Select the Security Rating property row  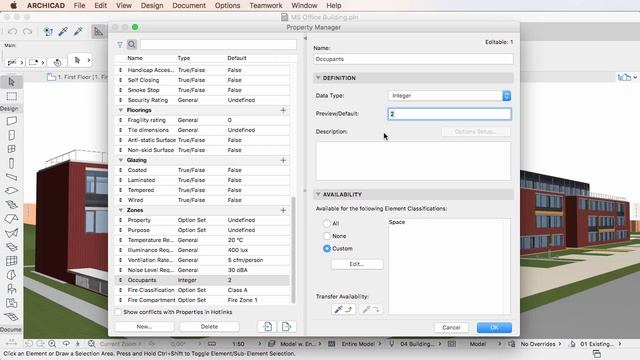point(202,100)
